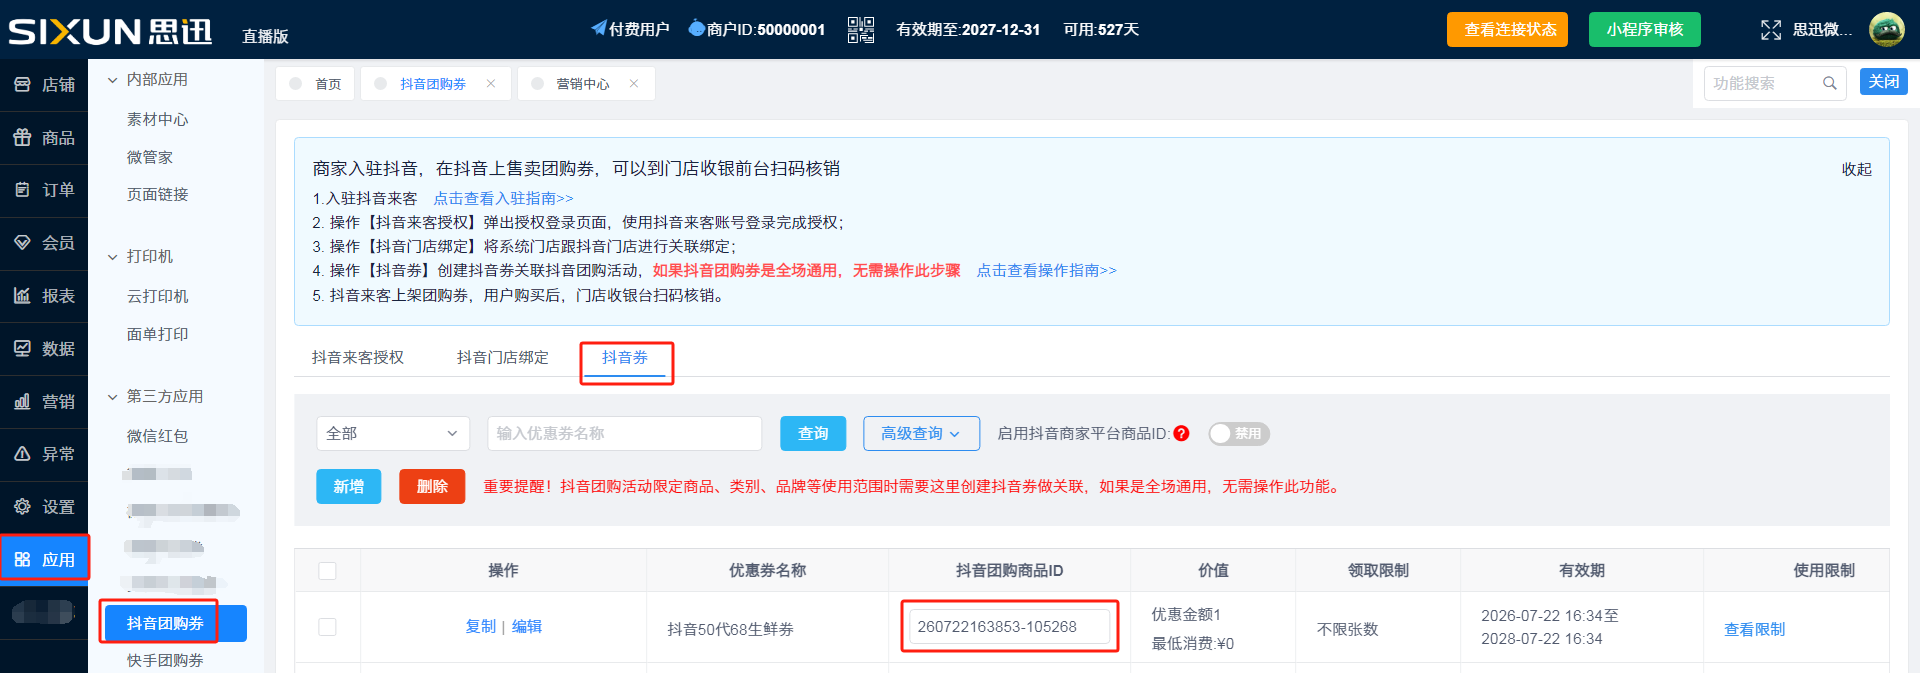This screenshot has height=673, width=1920.
Task: Open the 报表 sidebar section
Action: [x=44, y=296]
